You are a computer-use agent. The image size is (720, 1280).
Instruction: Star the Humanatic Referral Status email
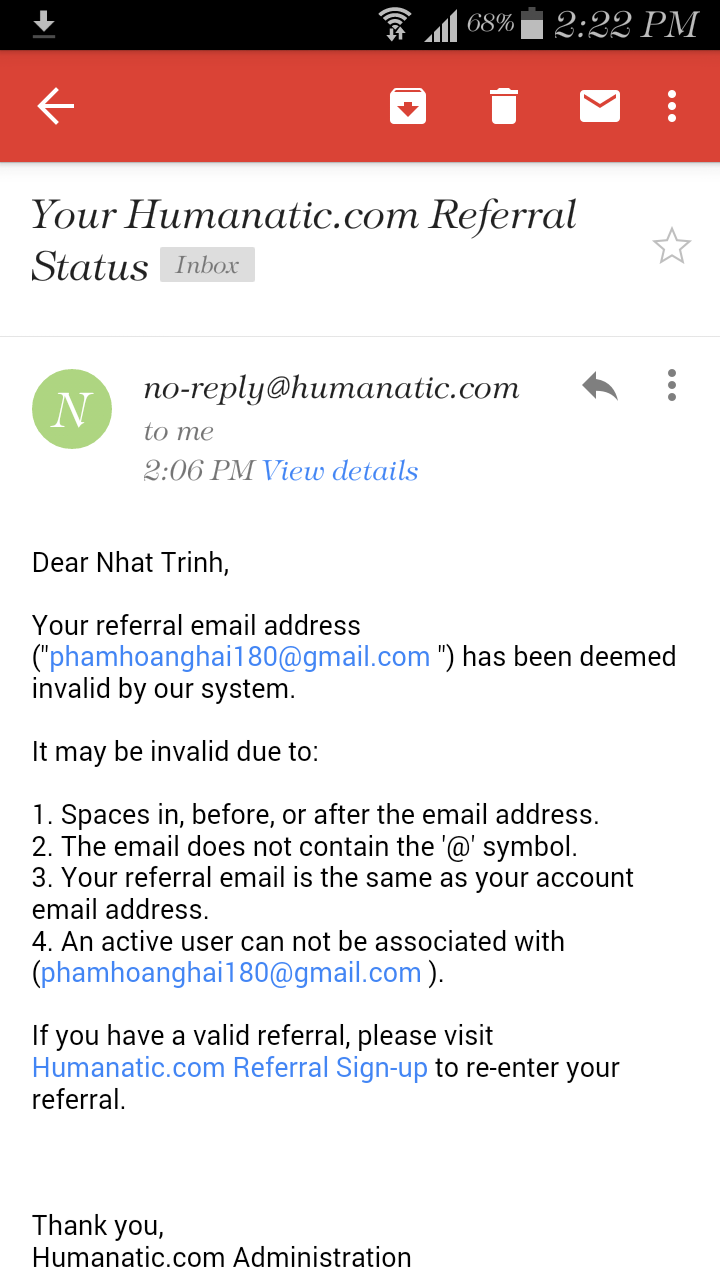click(672, 246)
